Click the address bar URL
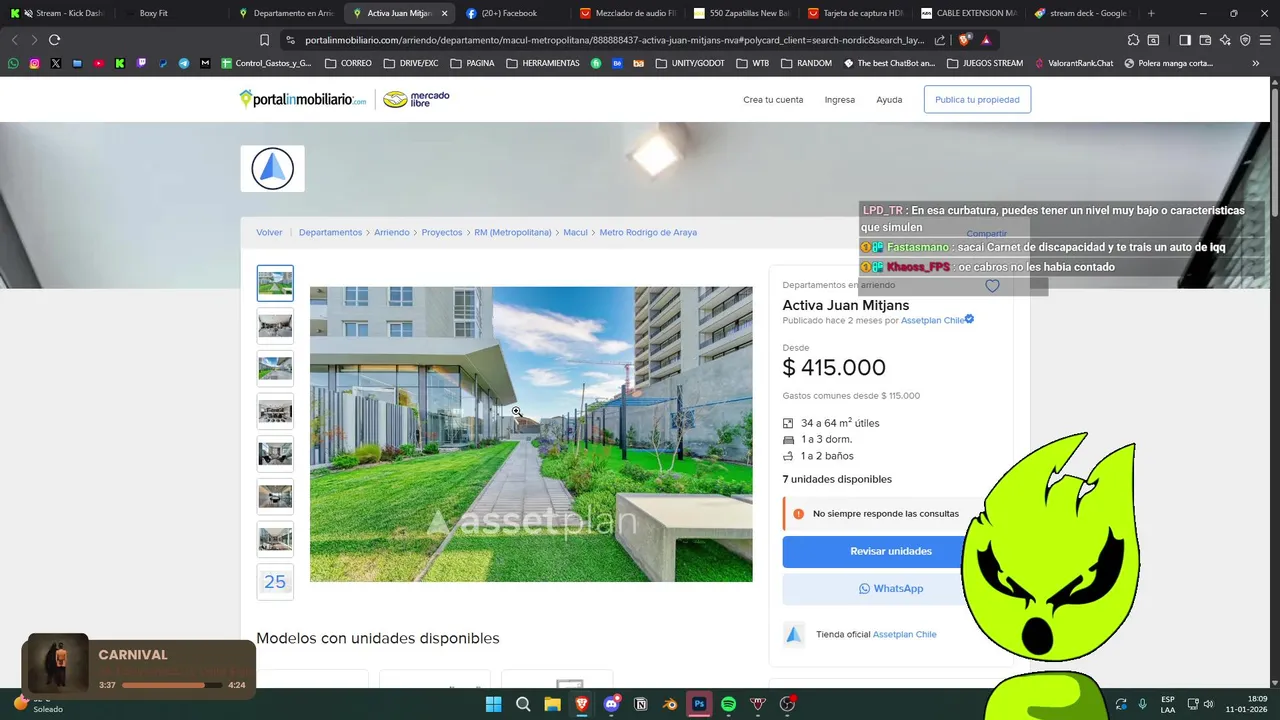The width and height of the screenshot is (1280, 720). [x=615, y=40]
